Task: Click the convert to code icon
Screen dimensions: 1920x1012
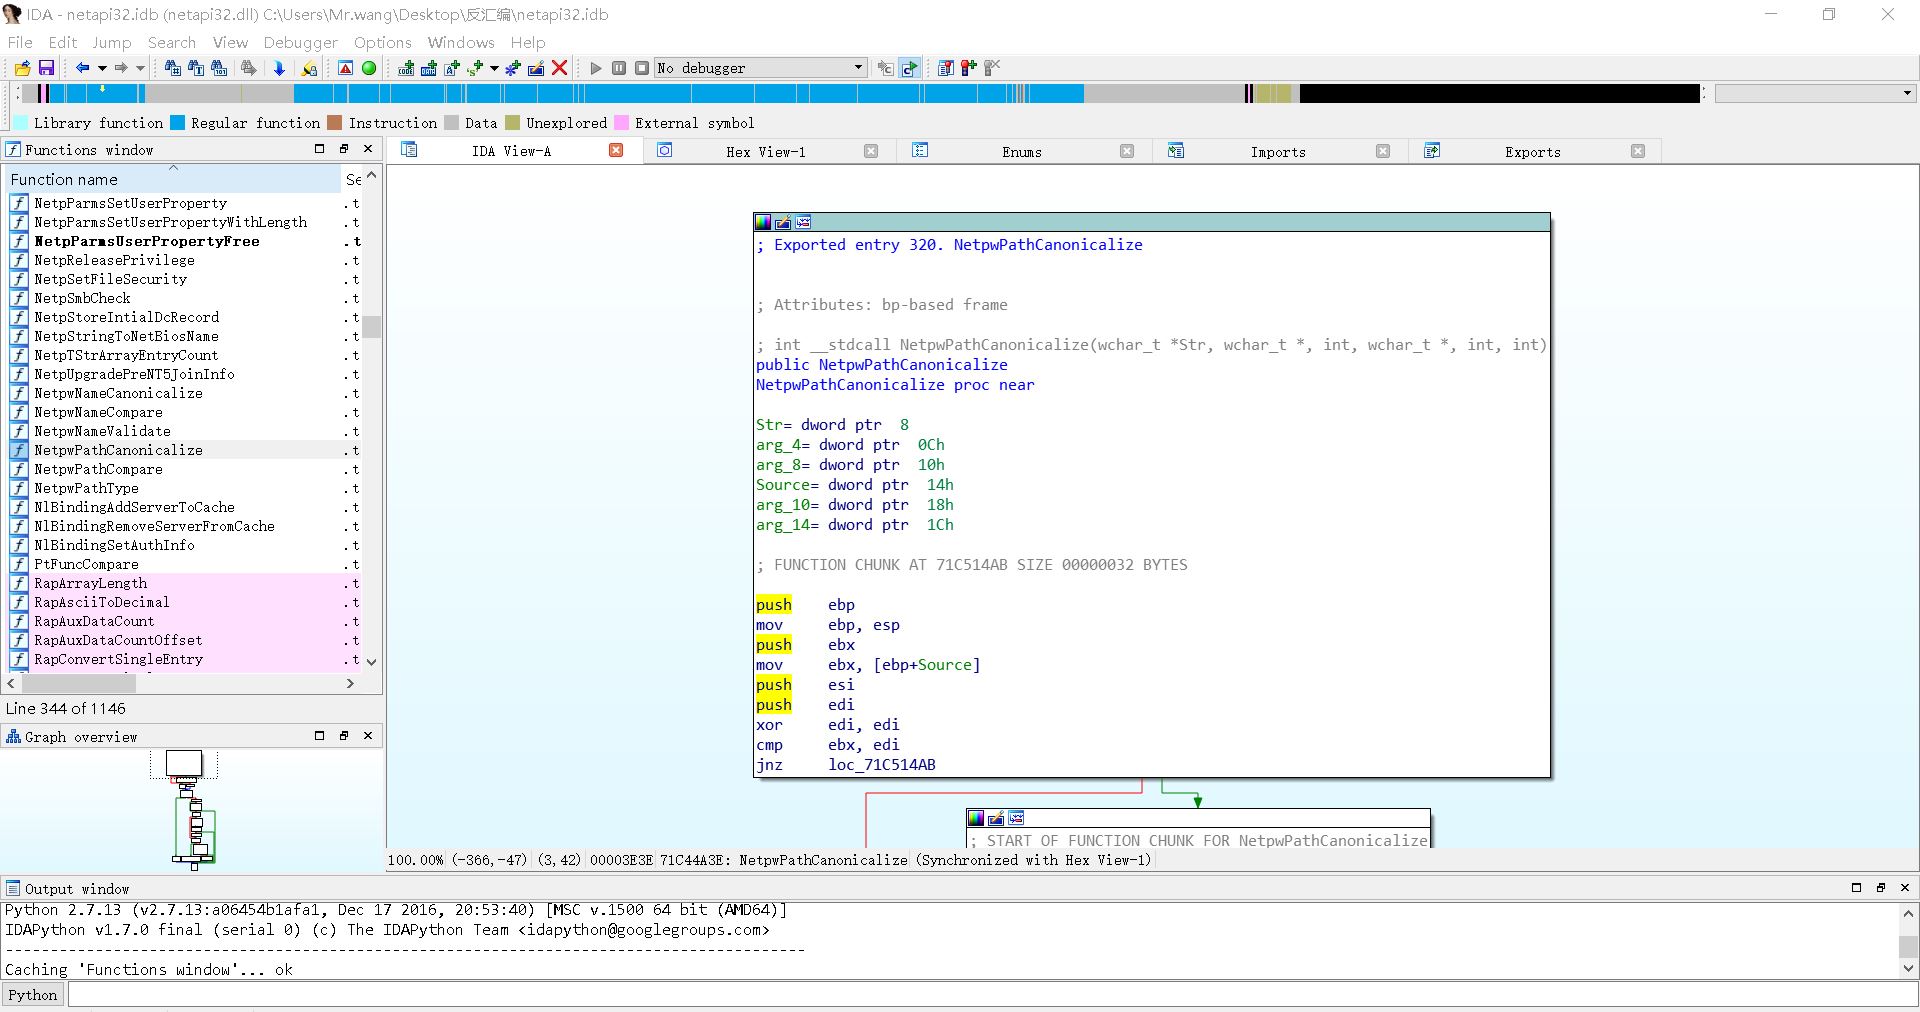Action: pyautogui.click(x=406, y=68)
